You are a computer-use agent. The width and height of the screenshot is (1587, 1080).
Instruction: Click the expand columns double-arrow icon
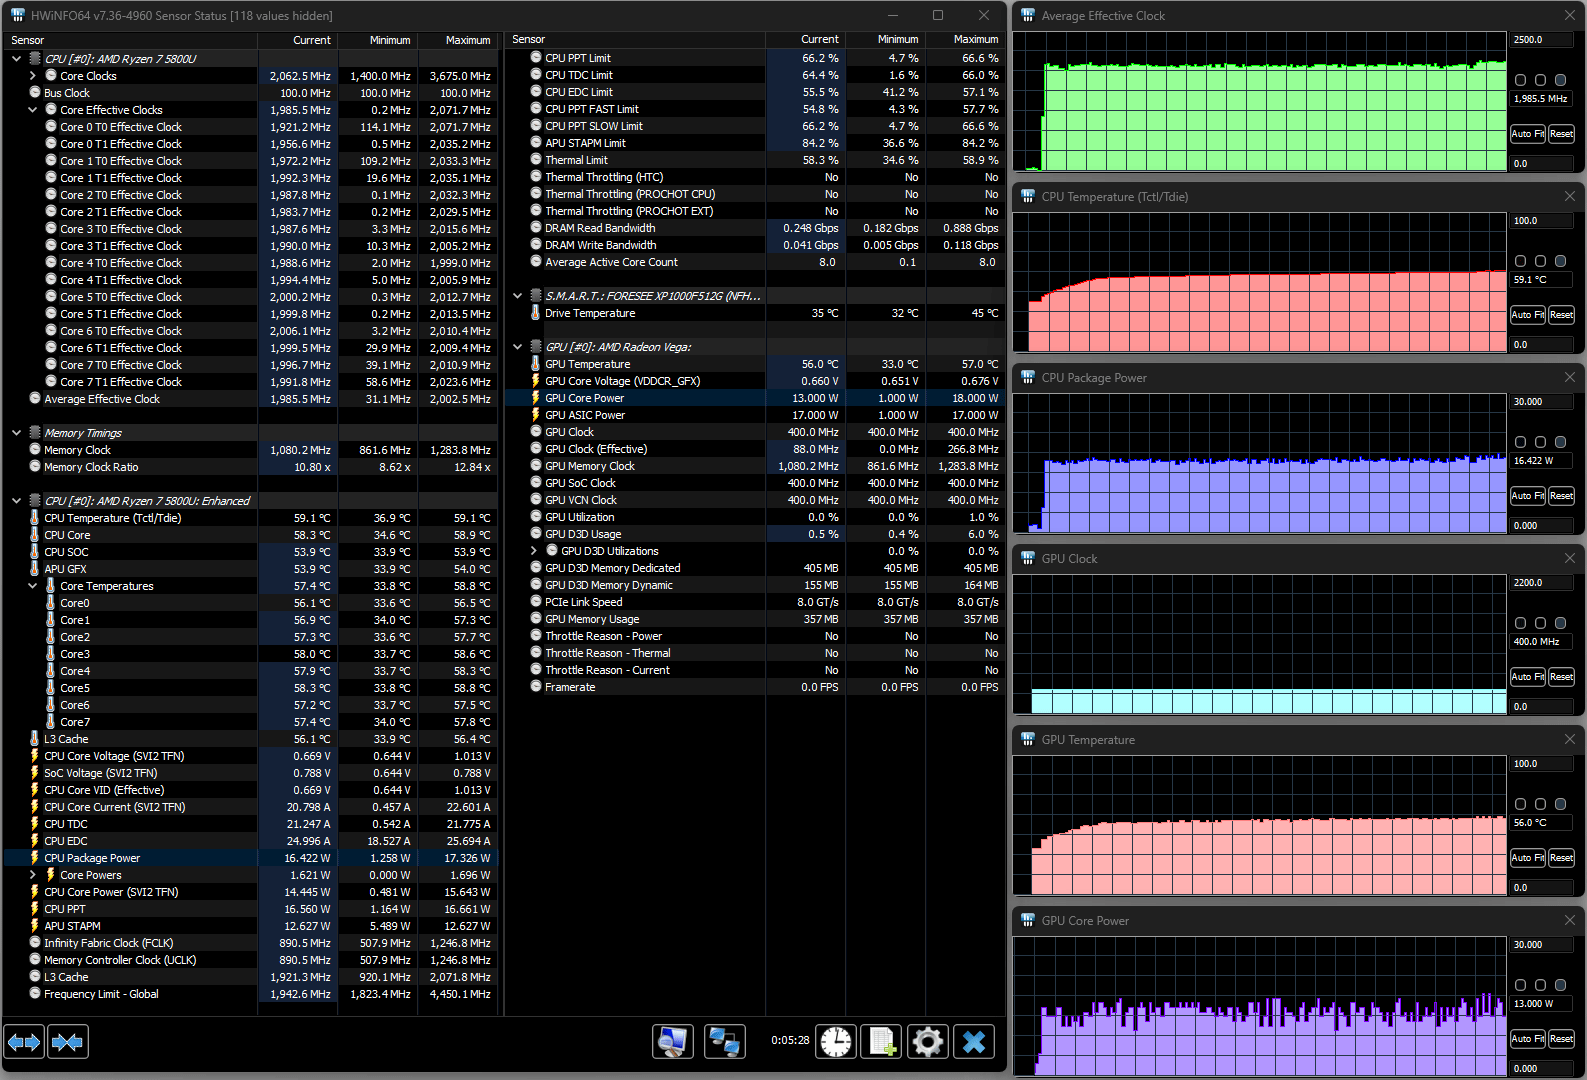pos(24,1042)
